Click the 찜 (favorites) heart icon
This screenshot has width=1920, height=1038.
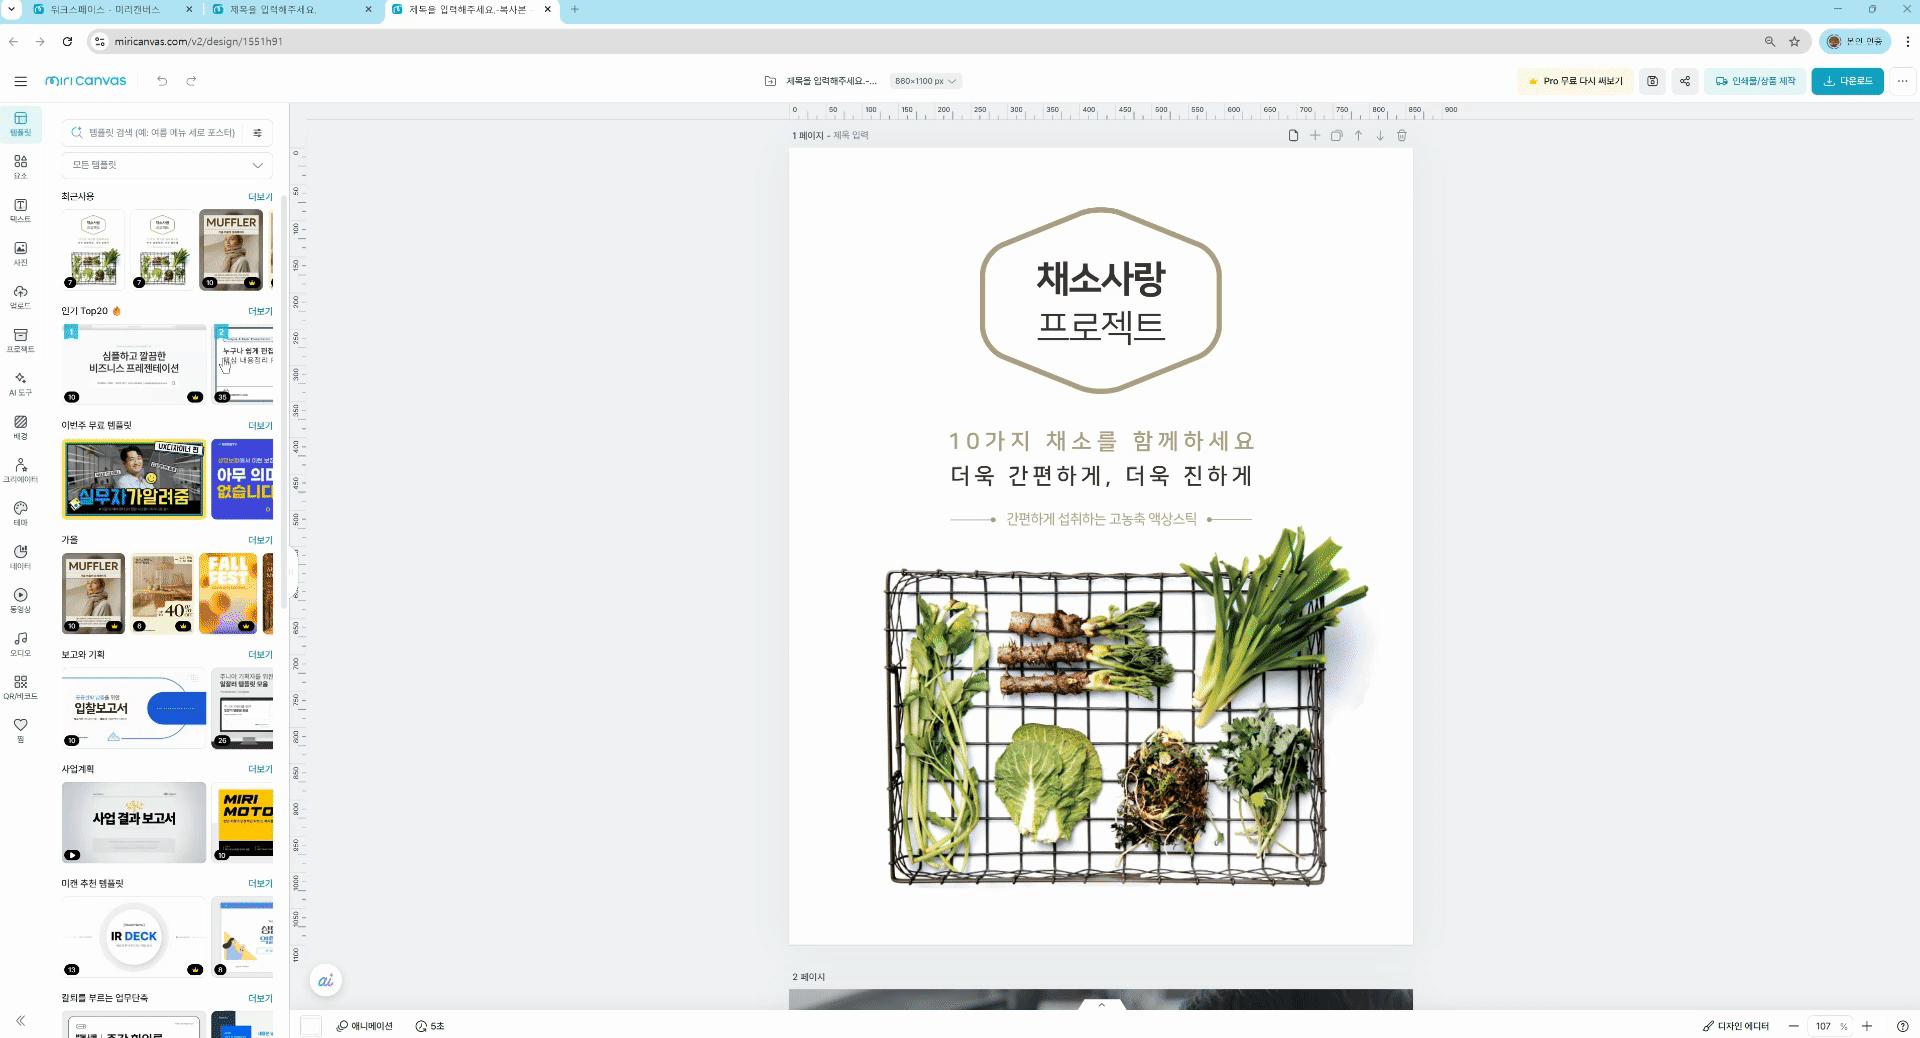tap(20, 730)
